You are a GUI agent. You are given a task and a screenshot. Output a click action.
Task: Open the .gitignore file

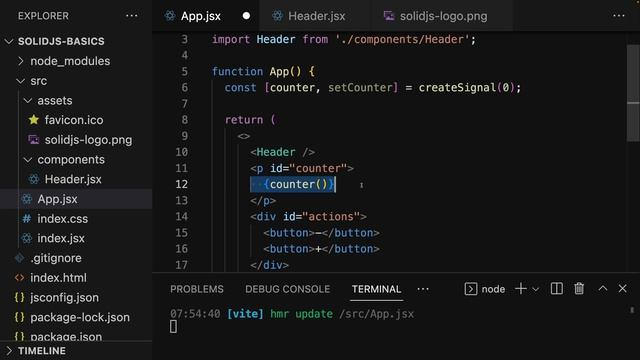point(56,258)
